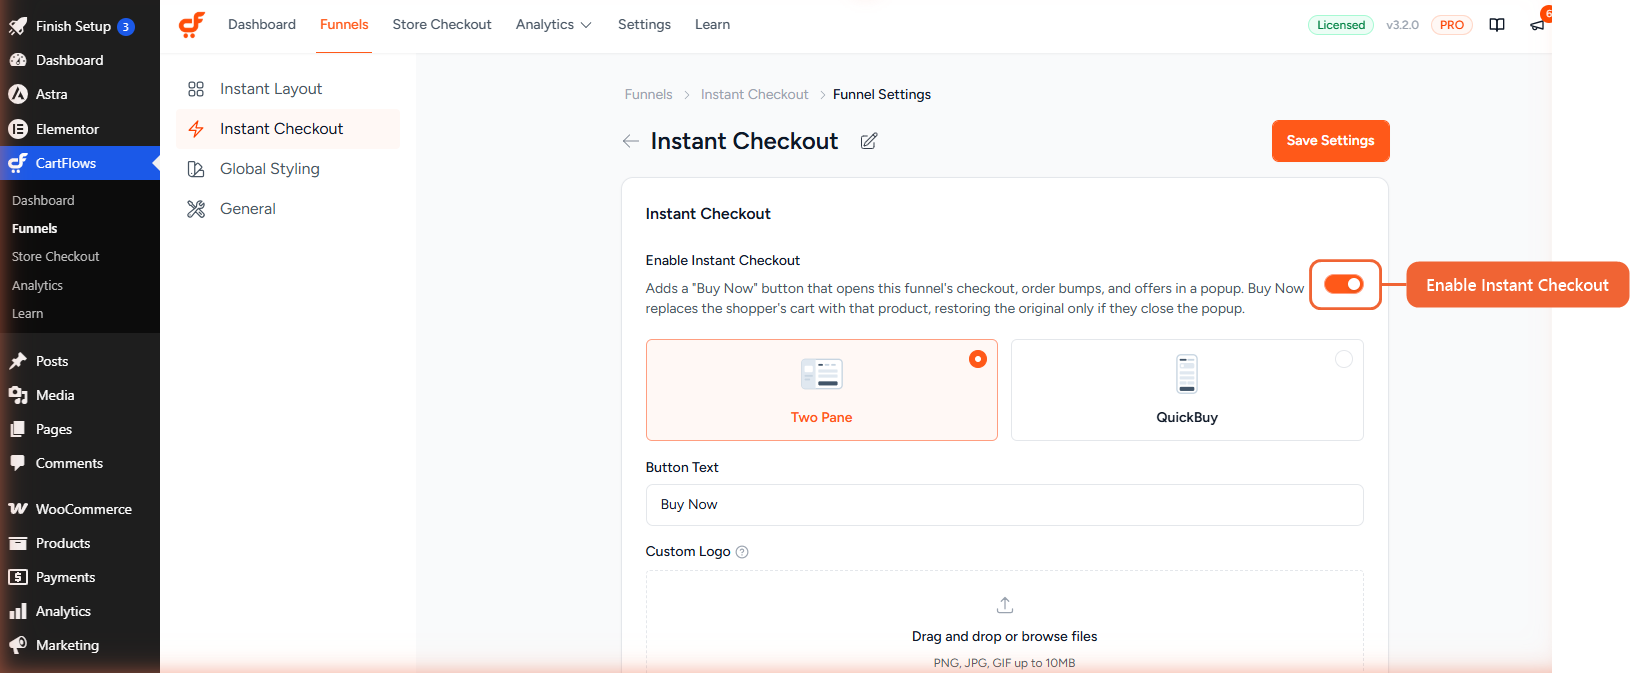Open General settings section
Image resolution: width=1640 pixels, height=673 pixels.
tap(288, 209)
